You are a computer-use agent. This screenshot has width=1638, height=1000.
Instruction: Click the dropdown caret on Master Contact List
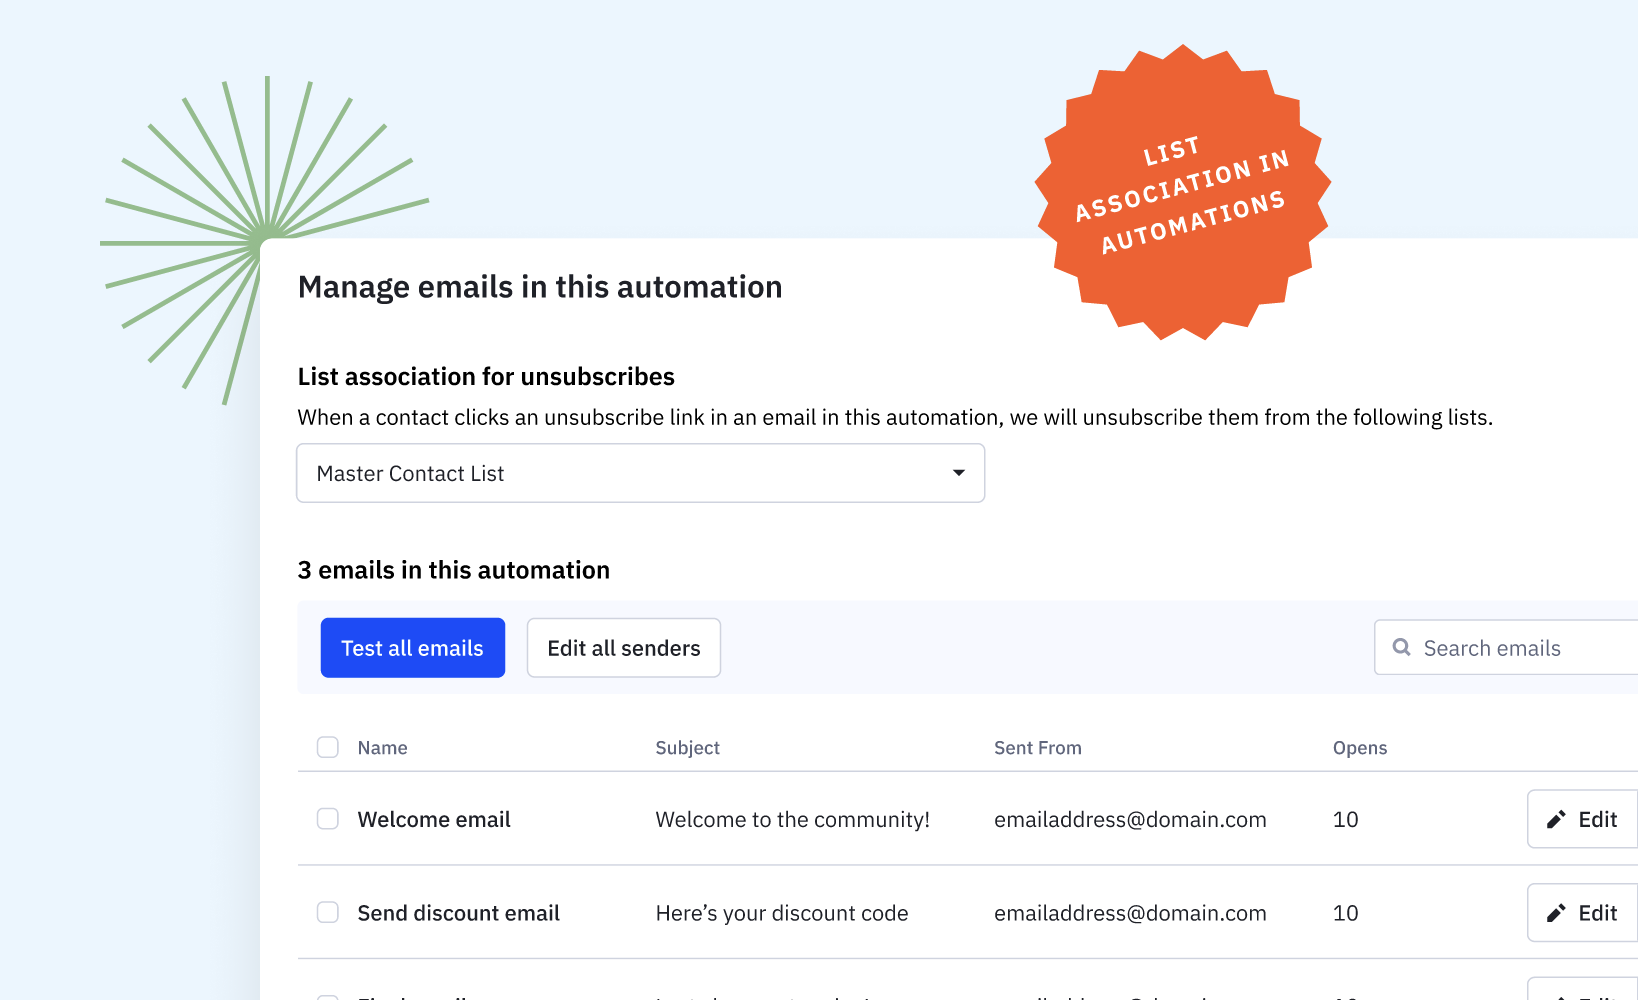(x=958, y=473)
